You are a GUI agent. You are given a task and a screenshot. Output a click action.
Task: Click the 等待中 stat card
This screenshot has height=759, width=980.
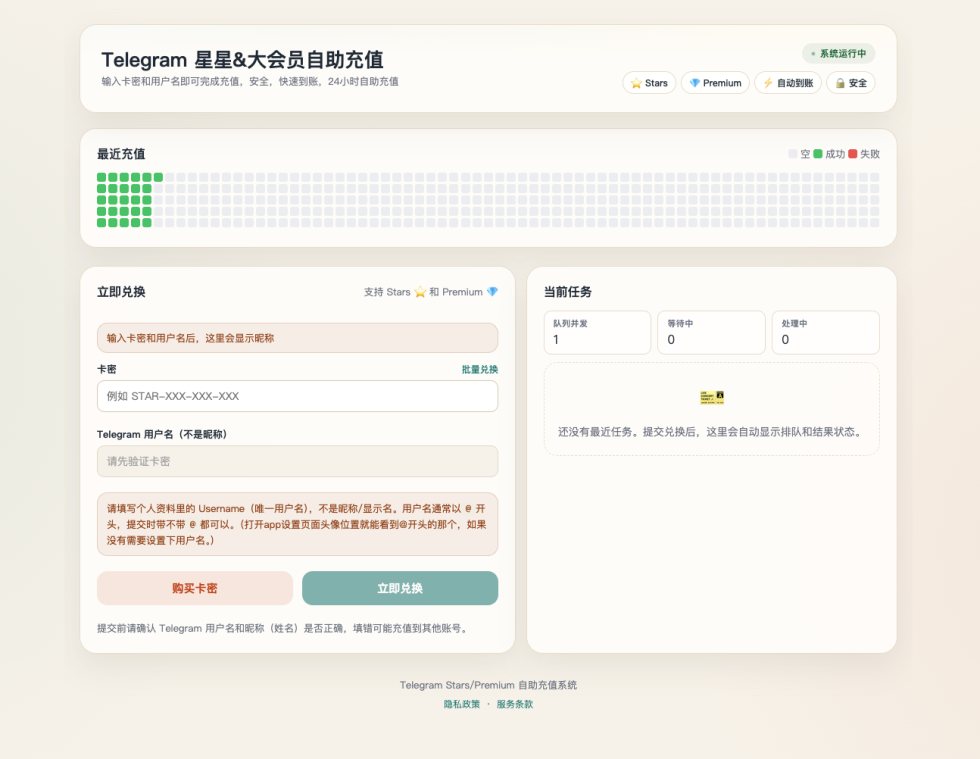(711, 333)
